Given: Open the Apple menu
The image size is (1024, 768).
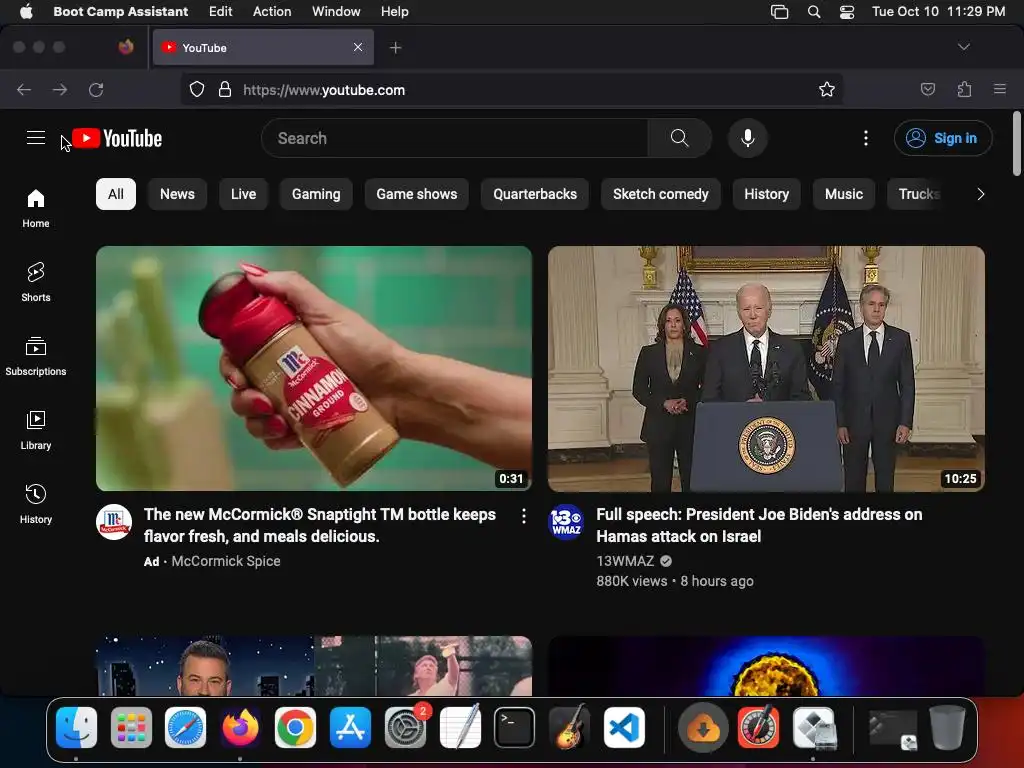Looking at the screenshot, I should [x=26, y=11].
